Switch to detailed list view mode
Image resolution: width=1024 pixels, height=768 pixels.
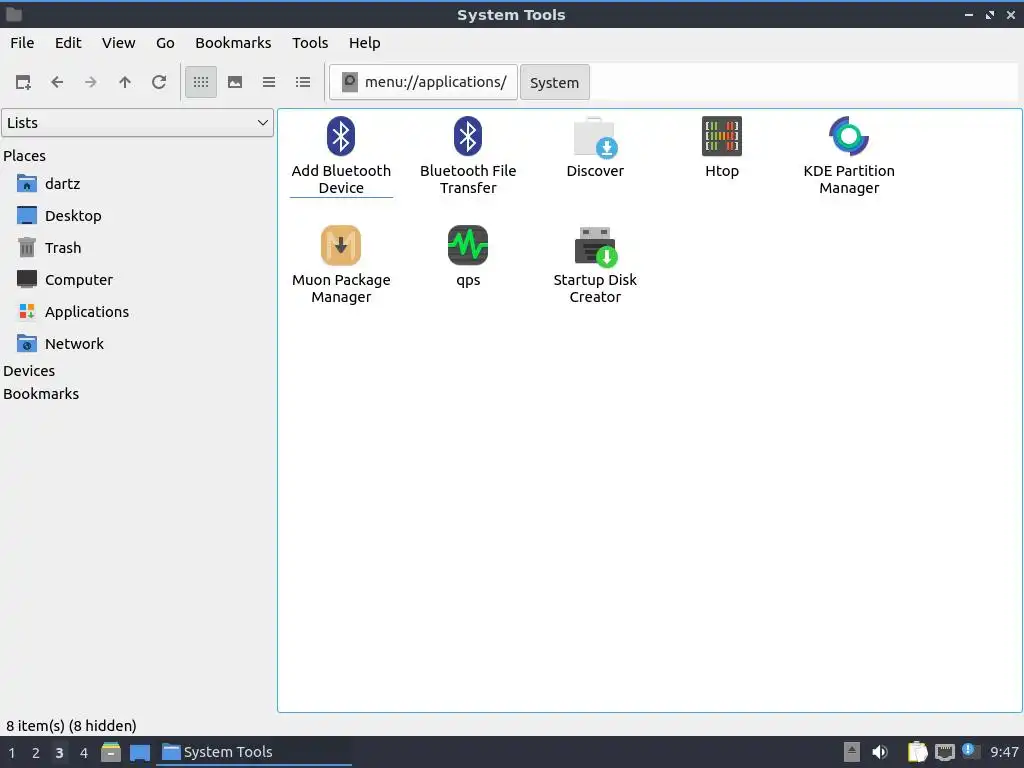point(303,82)
